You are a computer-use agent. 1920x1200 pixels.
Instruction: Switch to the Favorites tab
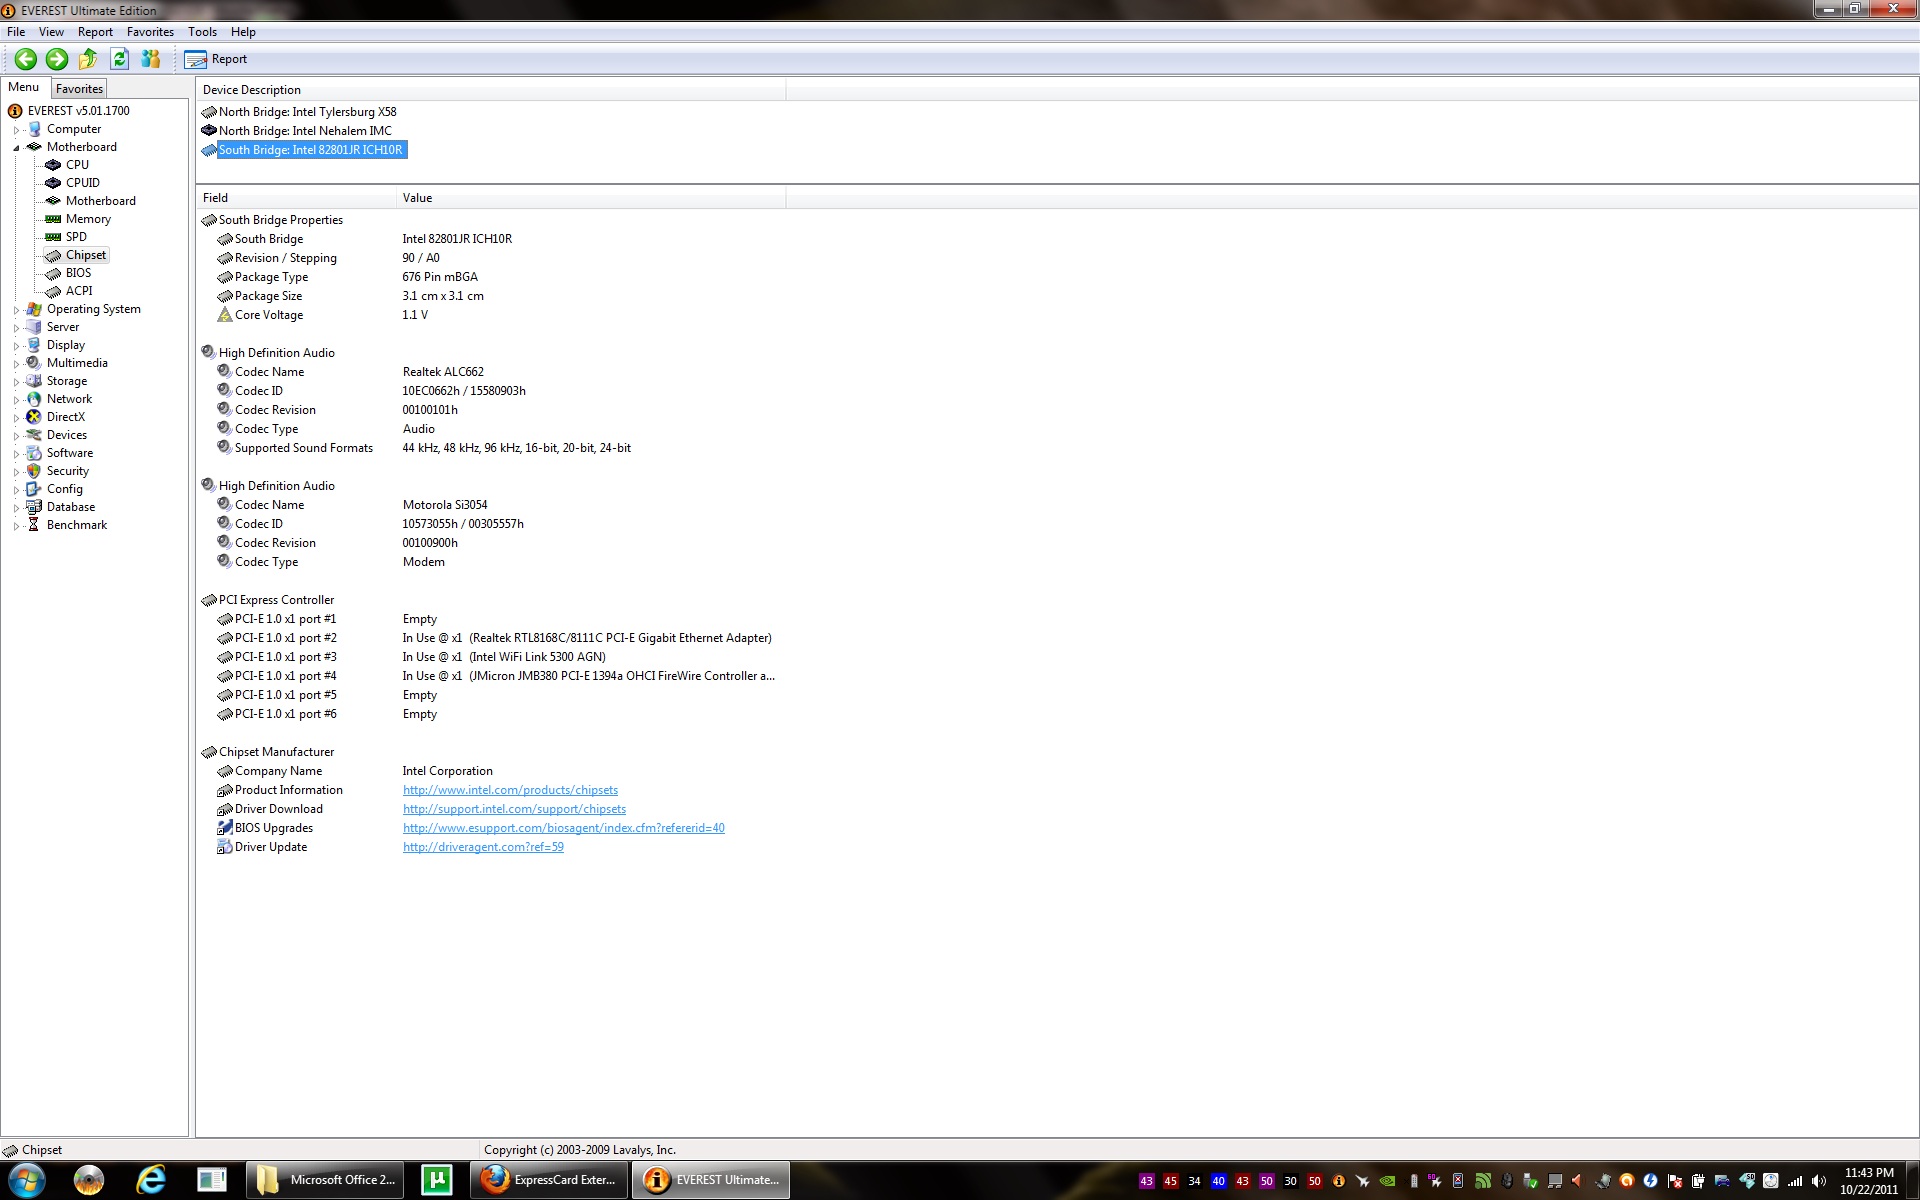(x=79, y=89)
